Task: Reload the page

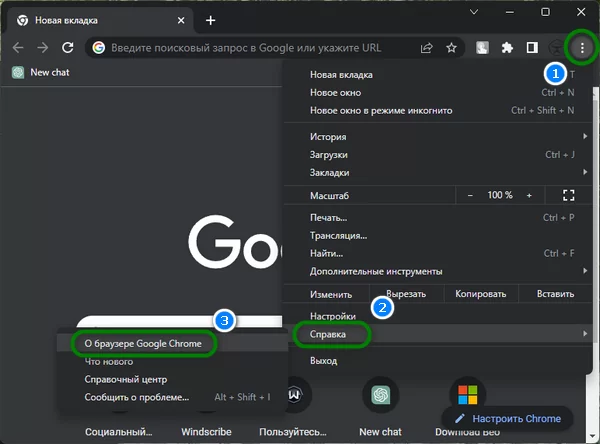Action: click(x=68, y=47)
